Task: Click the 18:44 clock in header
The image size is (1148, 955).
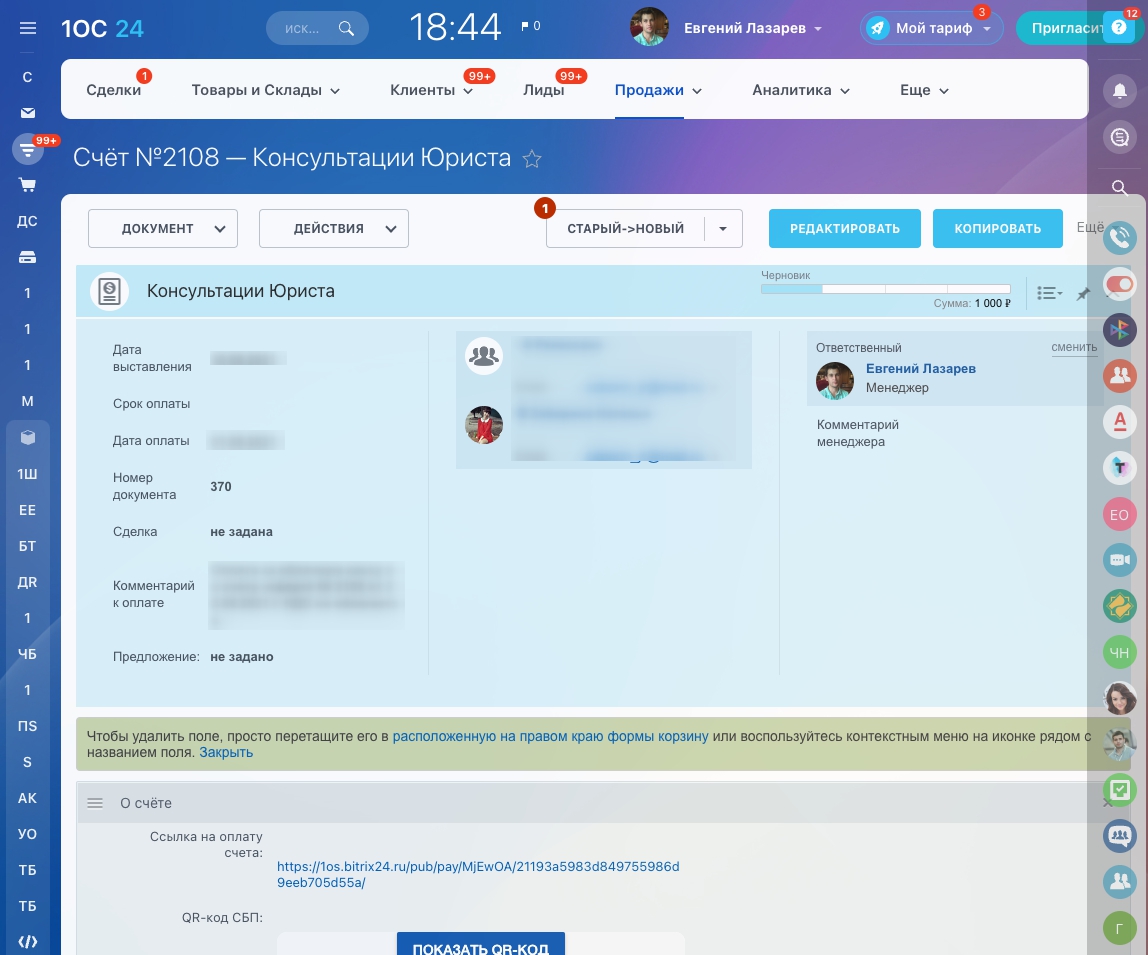Action: click(455, 28)
